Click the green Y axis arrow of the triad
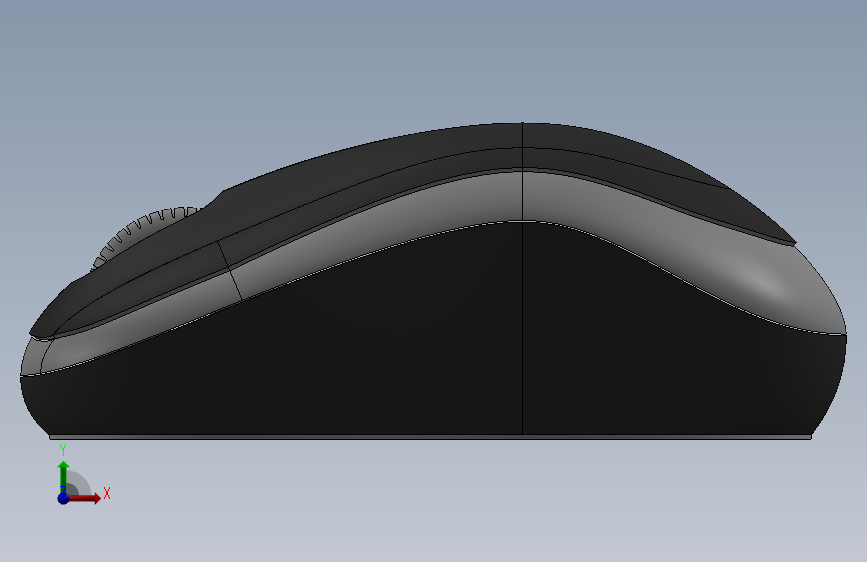The height and width of the screenshot is (562, 867). 64,477
